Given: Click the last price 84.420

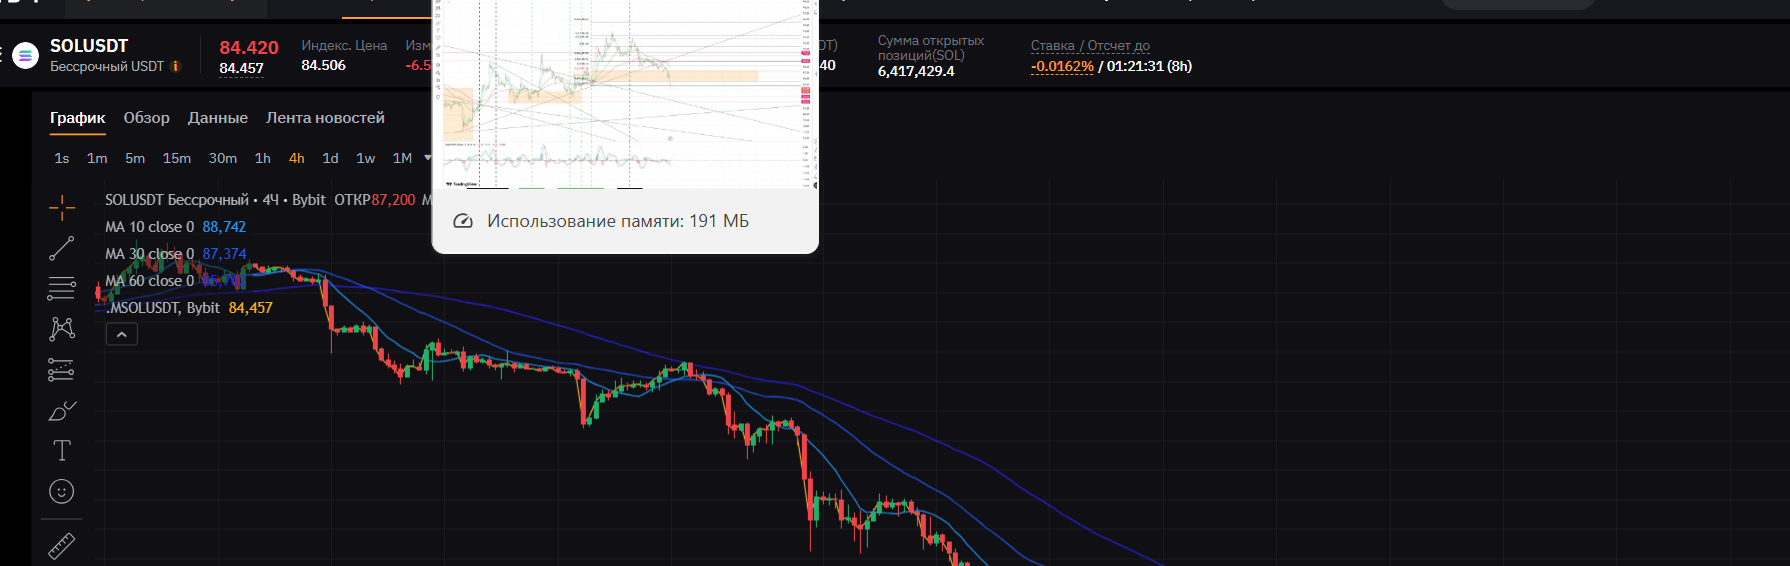Looking at the screenshot, I should pyautogui.click(x=249, y=48).
